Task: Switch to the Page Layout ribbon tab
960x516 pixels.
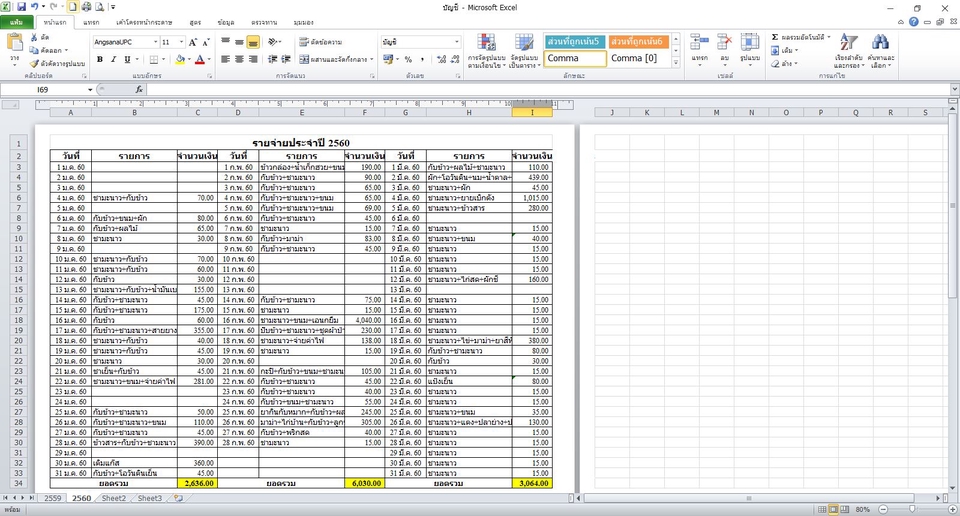Action: coord(144,22)
